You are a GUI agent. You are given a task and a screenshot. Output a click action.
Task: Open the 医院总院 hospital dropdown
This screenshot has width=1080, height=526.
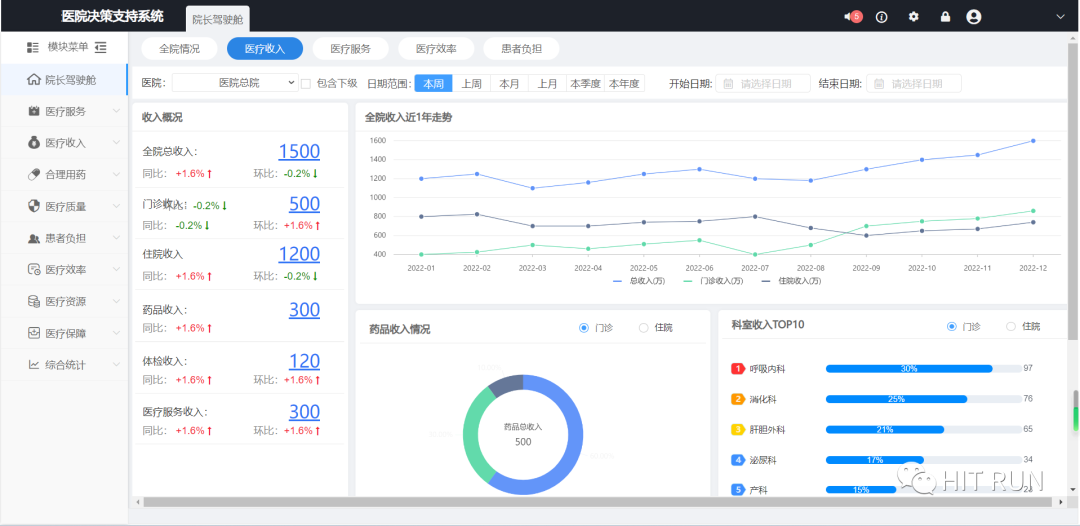click(236, 84)
